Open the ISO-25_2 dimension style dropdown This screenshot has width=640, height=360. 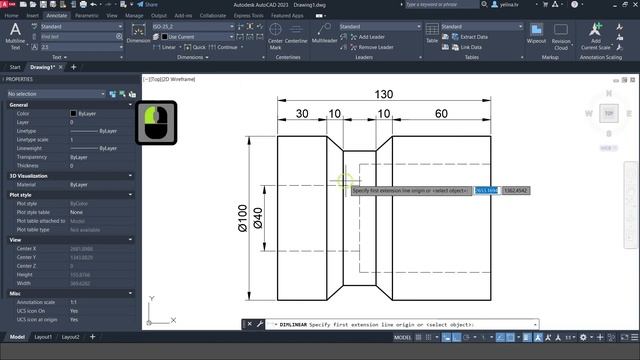[x=193, y=27]
